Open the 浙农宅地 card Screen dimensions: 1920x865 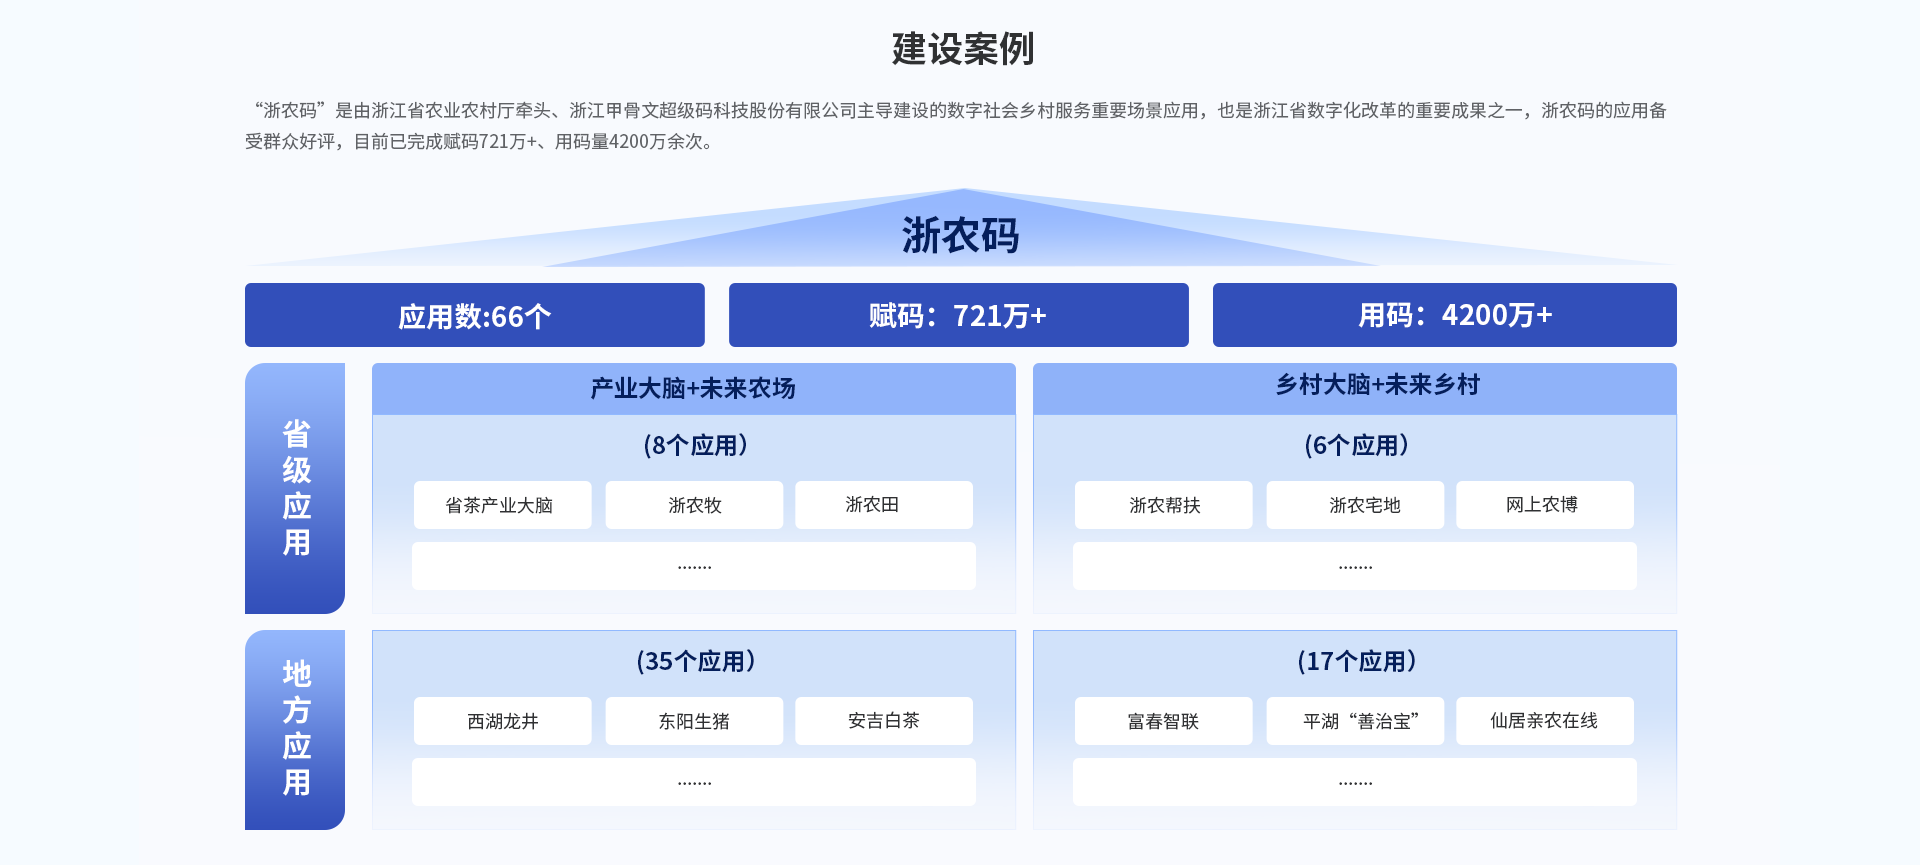point(1355,505)
